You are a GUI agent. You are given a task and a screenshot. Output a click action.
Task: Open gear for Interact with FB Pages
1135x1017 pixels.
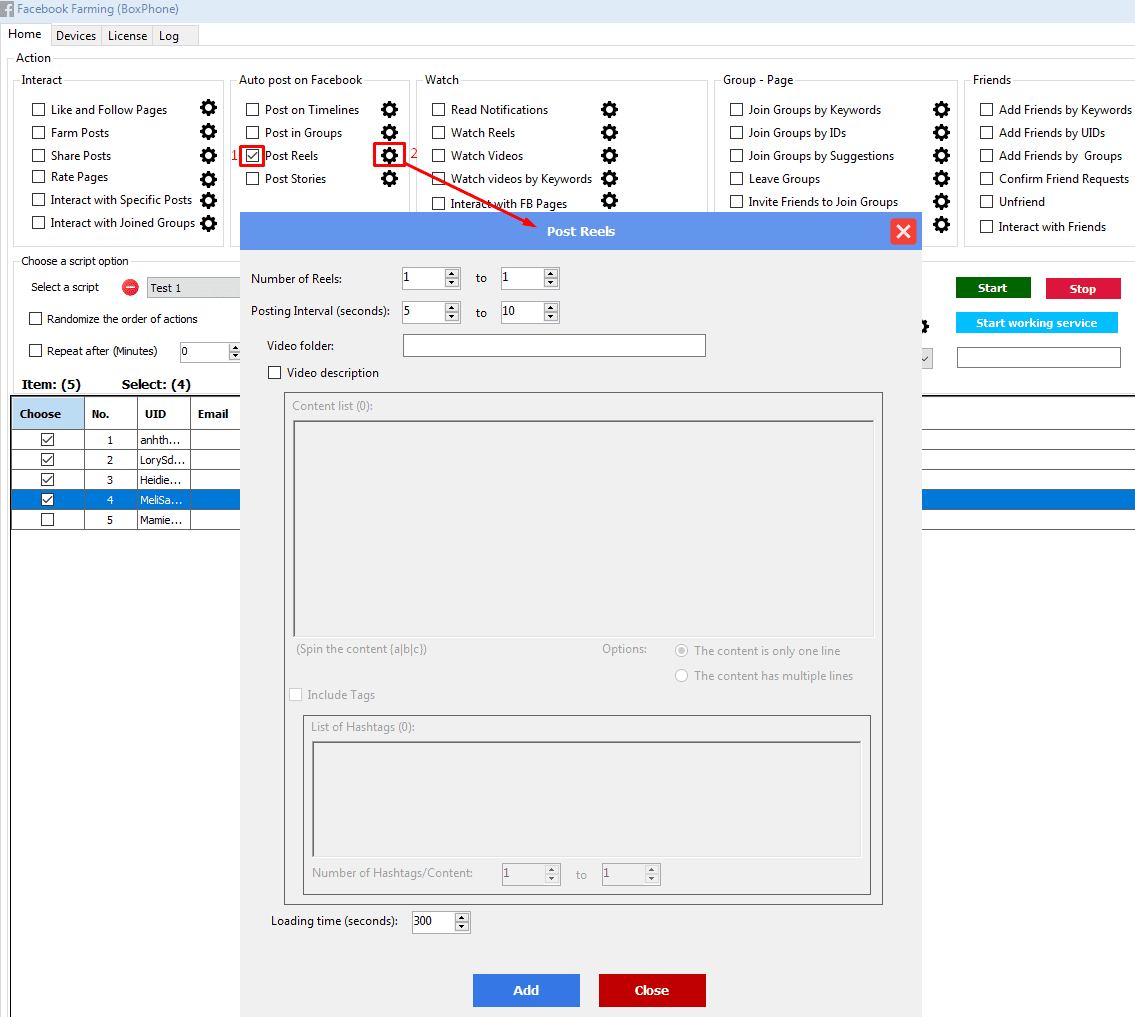(x=609, y=201)
